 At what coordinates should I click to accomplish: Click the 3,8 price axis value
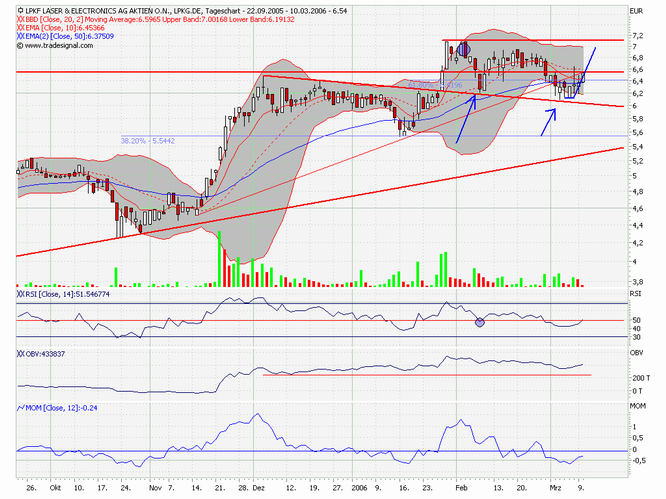coord(638,282)
